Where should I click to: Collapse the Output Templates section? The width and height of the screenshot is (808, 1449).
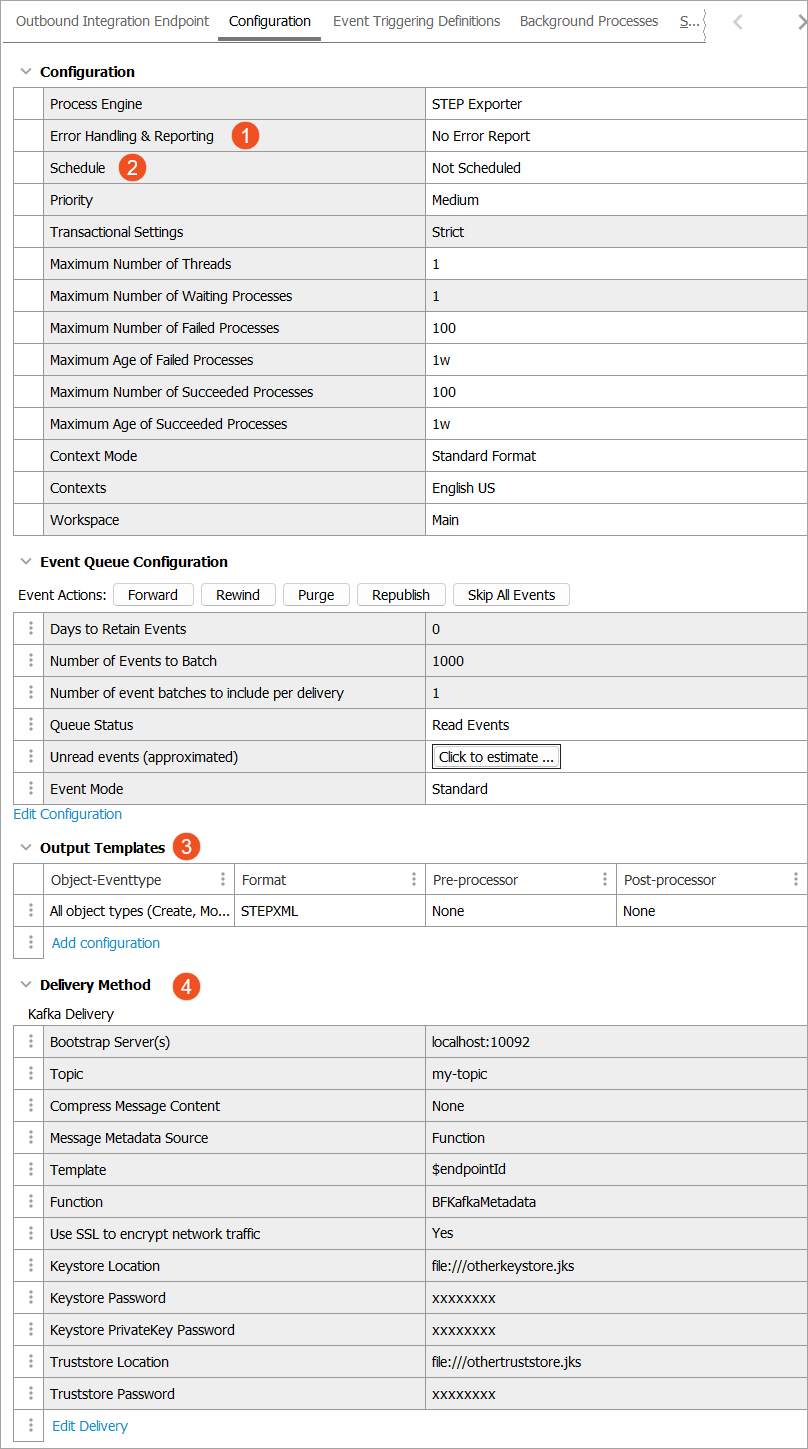[x=26, y=848]
